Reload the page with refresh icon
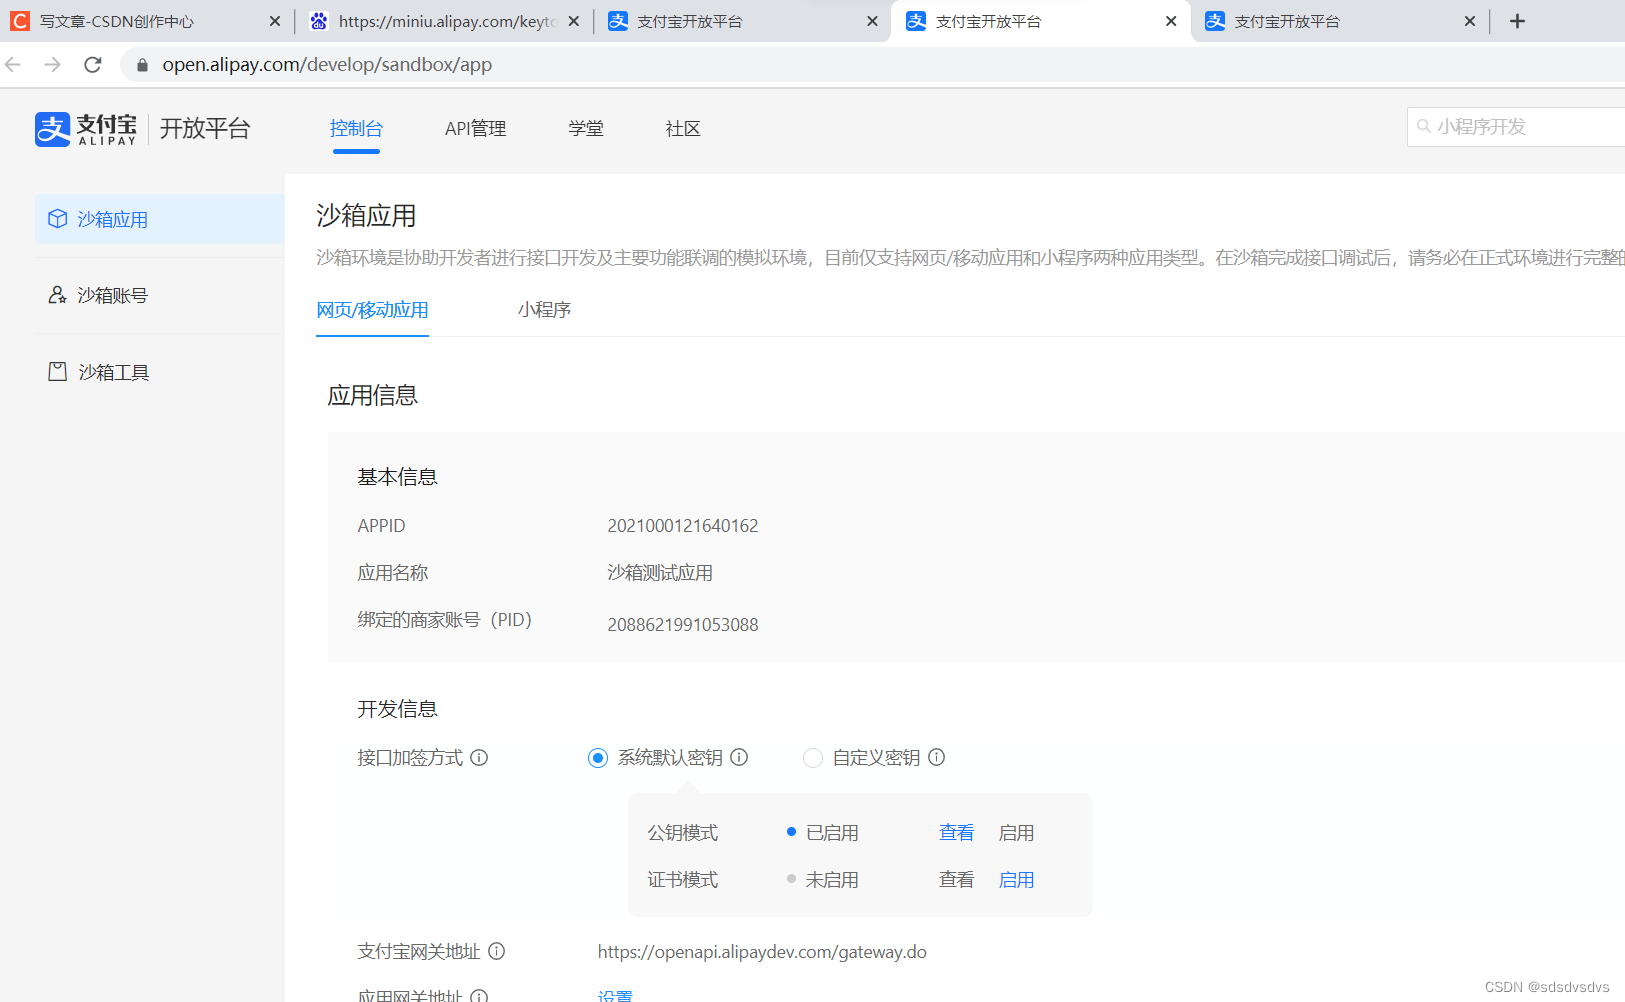The image size is (1625, 1002). (93, 65)
